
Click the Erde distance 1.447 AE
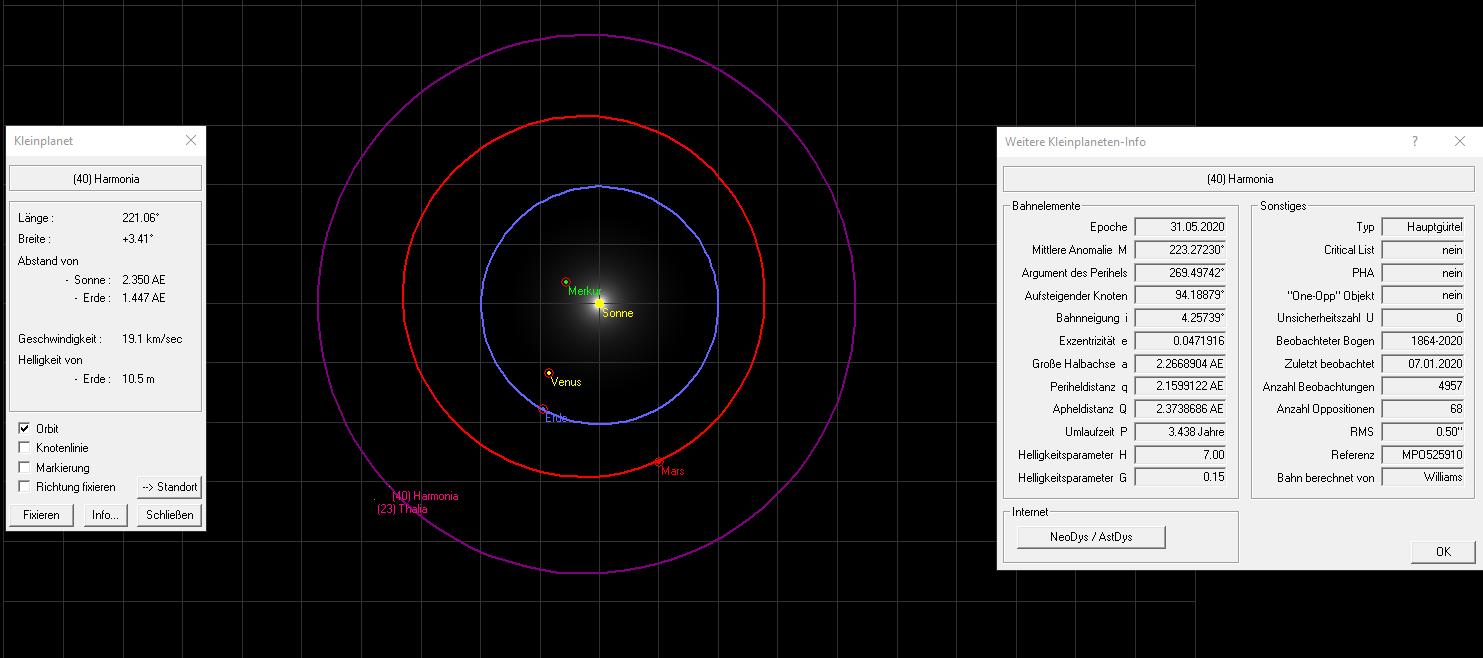point(143,298)
